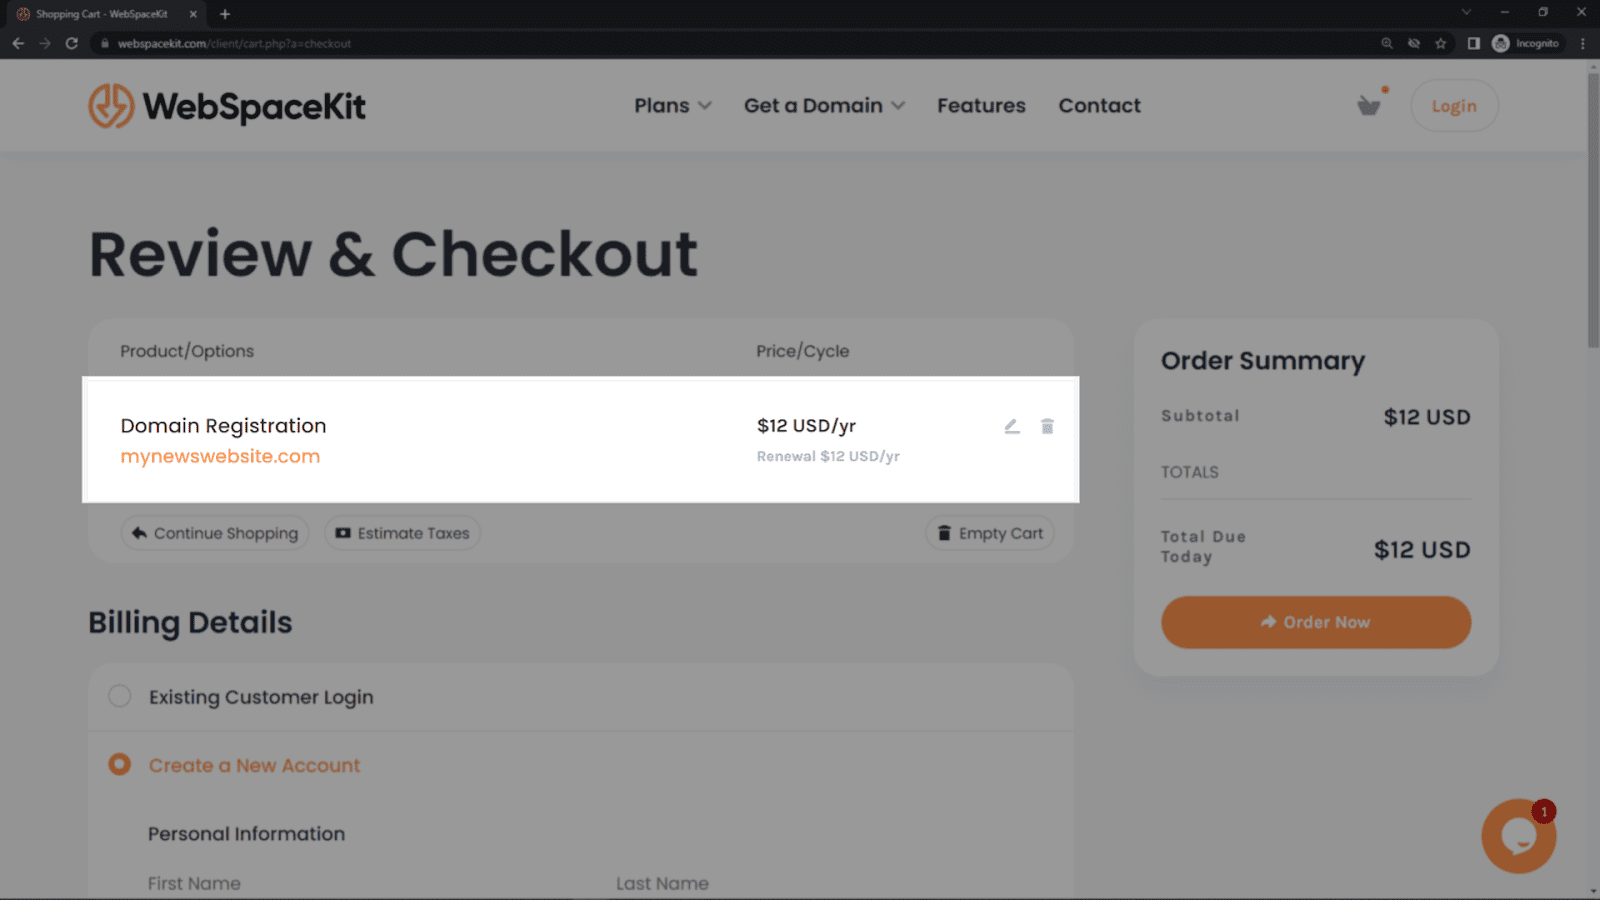Screen dimensions: 1600x900
Task: Click the Order Now button
Action: click(1316, 622)
